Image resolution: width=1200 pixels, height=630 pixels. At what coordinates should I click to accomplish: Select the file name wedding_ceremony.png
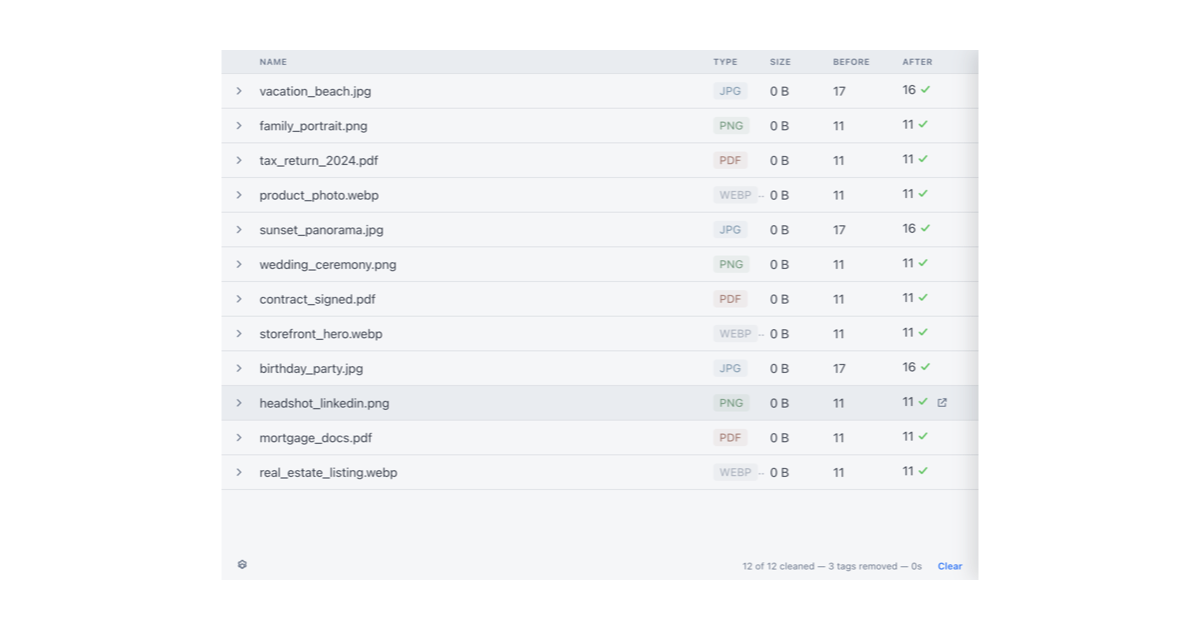(x=328, y=265)
